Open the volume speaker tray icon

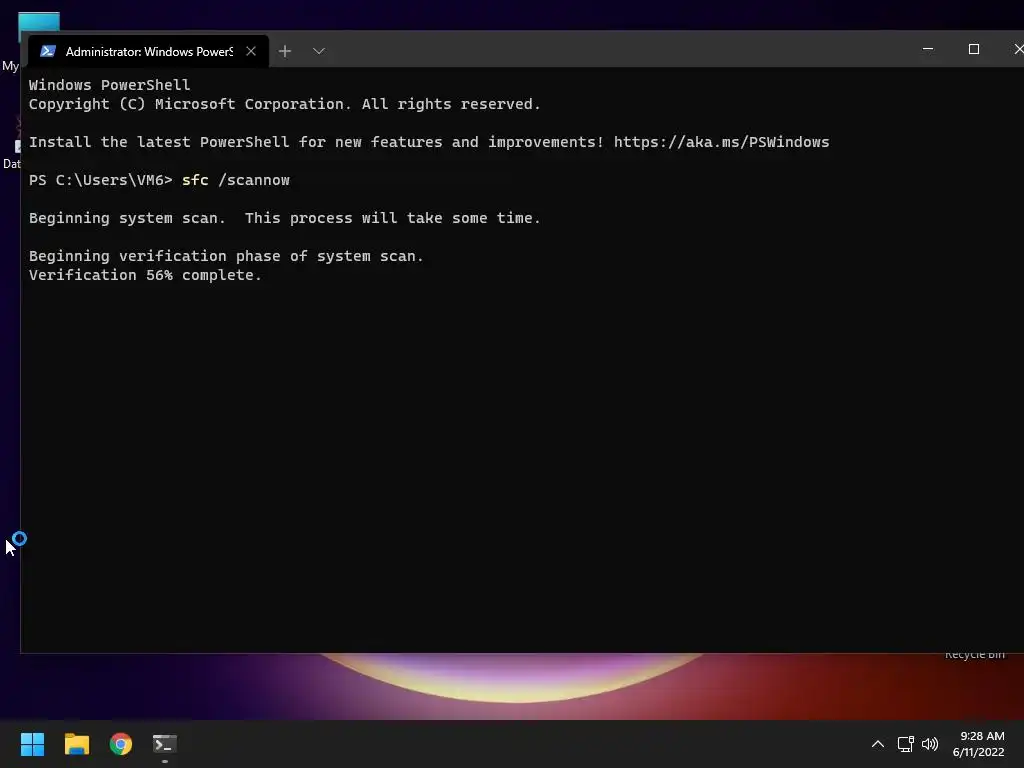(929, 744)
